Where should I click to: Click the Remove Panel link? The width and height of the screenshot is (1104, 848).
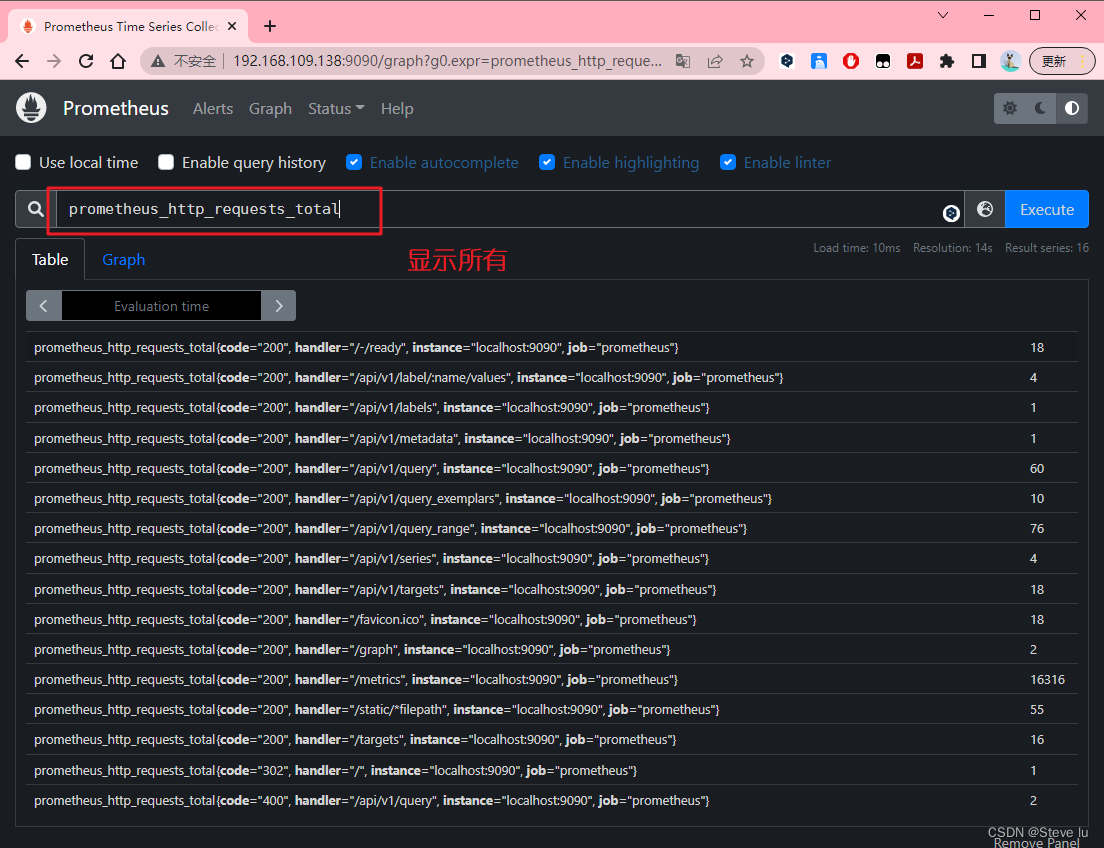coord(1036,842)
